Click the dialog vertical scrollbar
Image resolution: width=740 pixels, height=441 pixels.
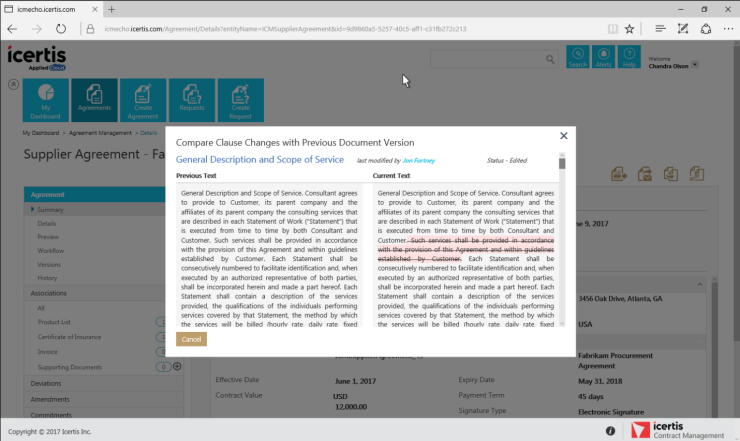click(562, 240)
